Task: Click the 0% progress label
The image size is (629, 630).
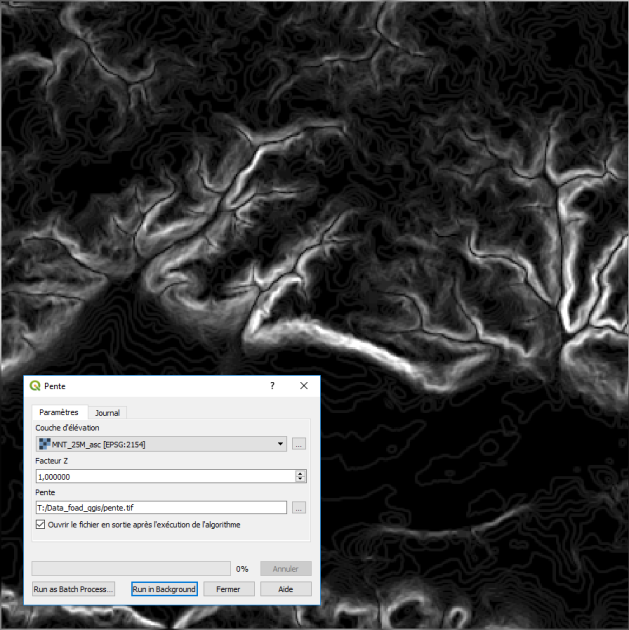Action: click(x=242, y=569)
